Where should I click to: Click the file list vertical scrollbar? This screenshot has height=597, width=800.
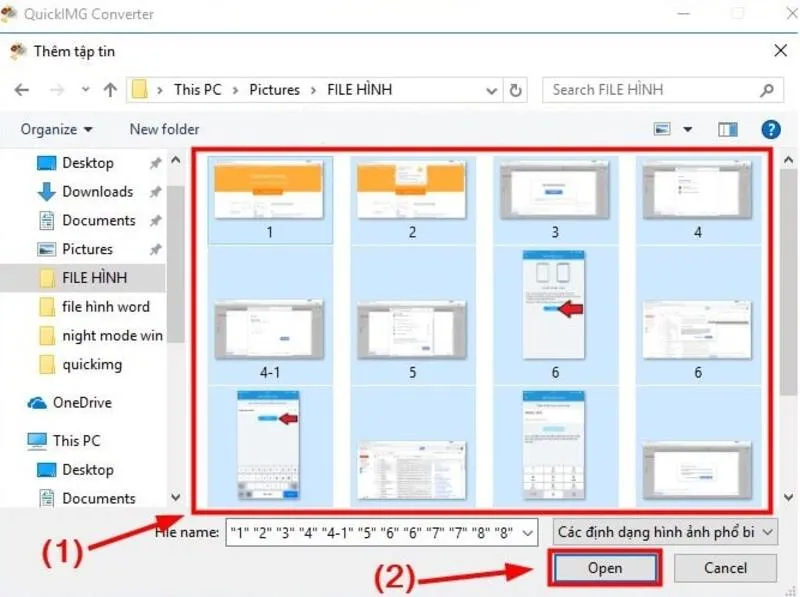click(x=788, y=327)
